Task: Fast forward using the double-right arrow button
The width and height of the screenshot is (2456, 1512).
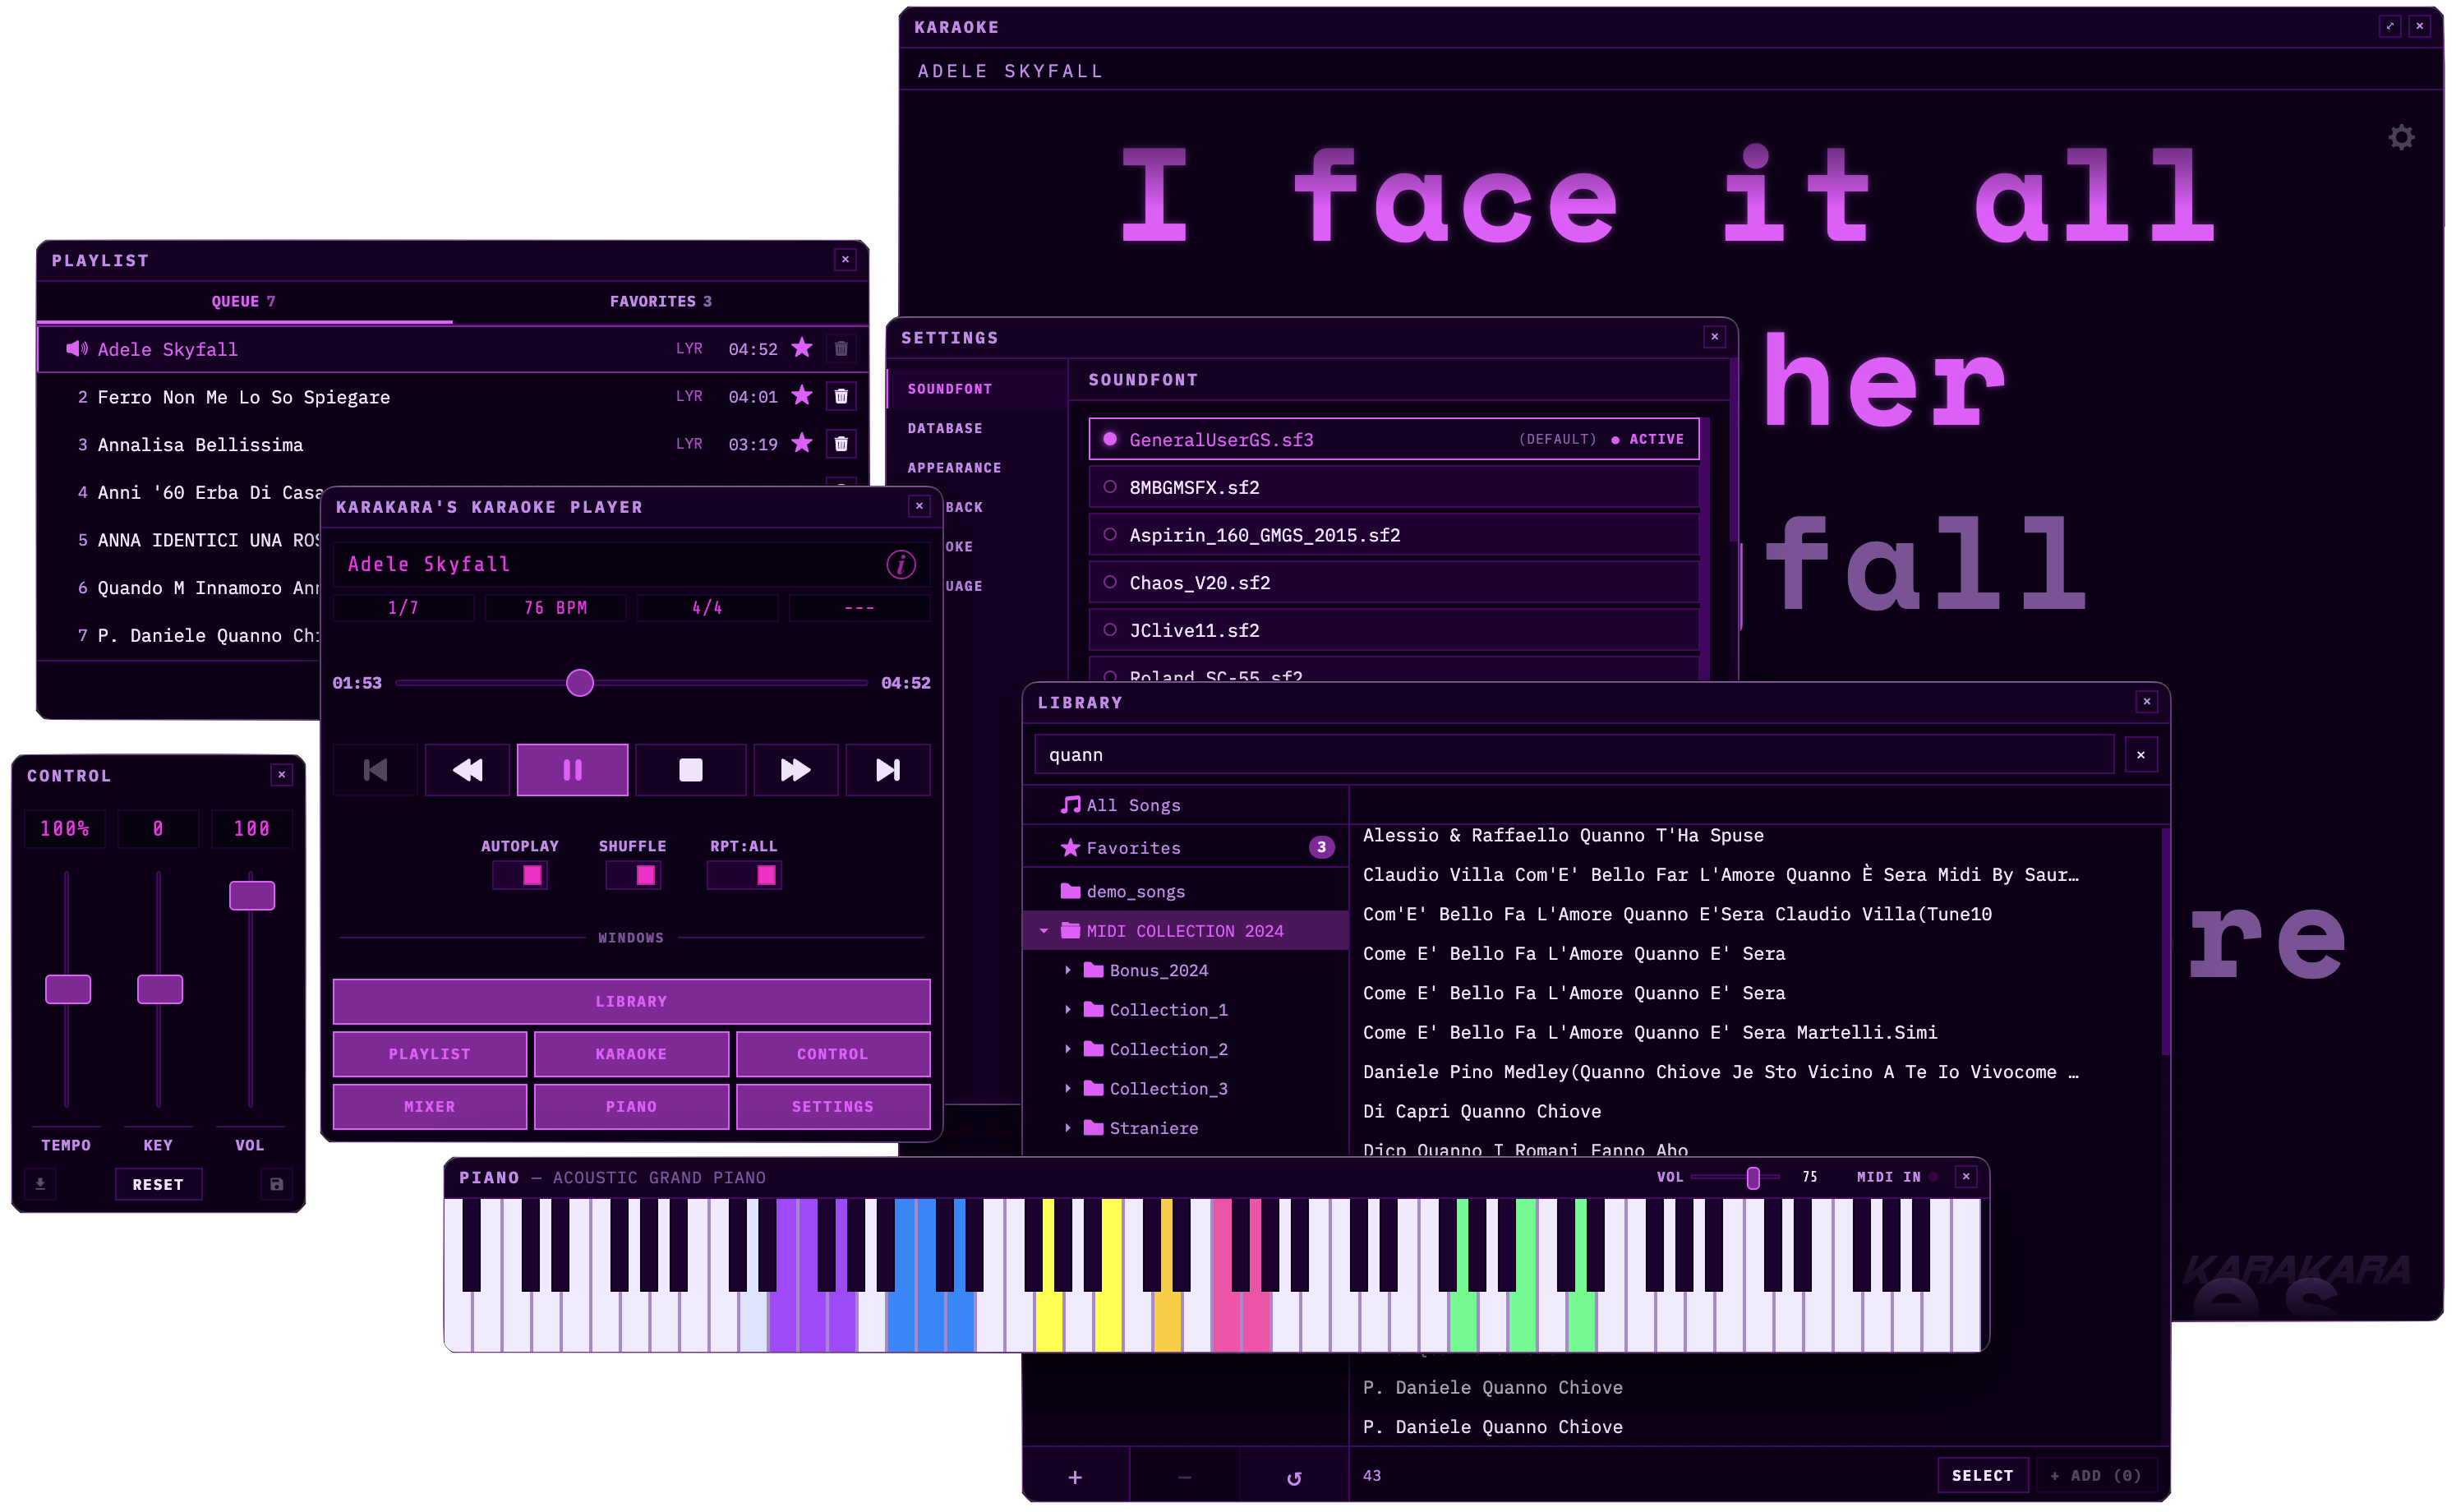Action: [x=795, y=769]
